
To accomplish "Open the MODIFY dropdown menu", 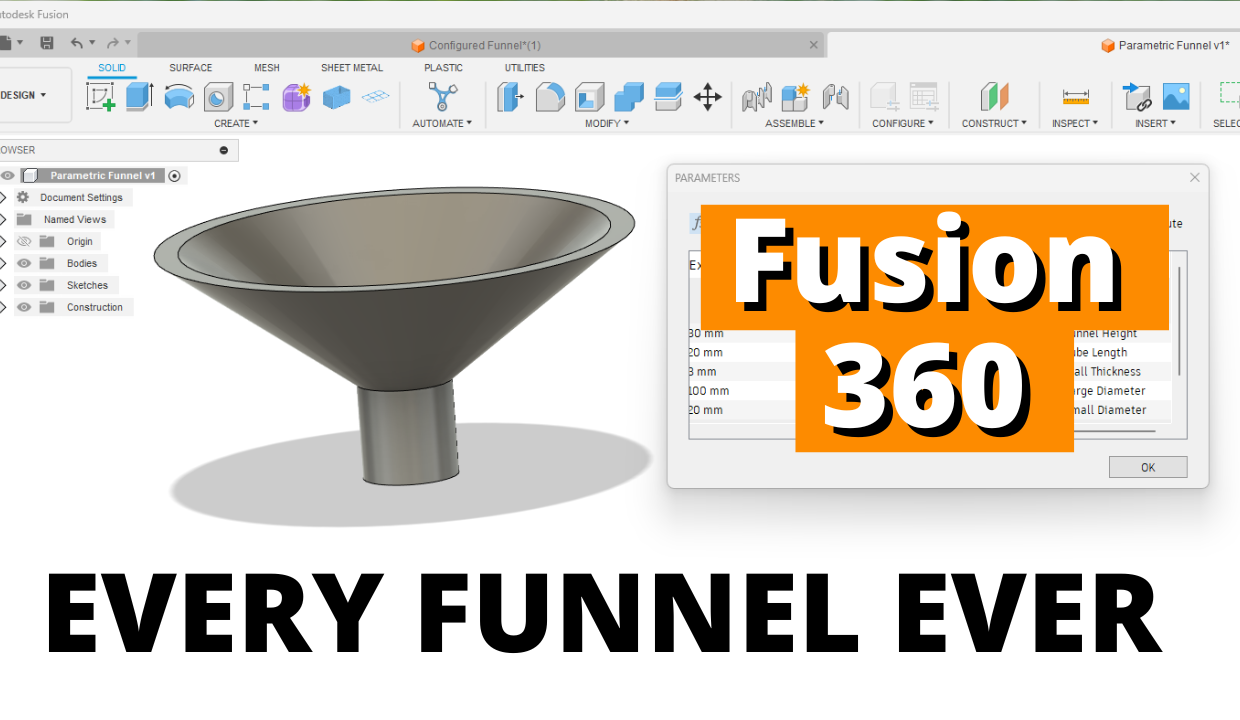I will point(607,124).
